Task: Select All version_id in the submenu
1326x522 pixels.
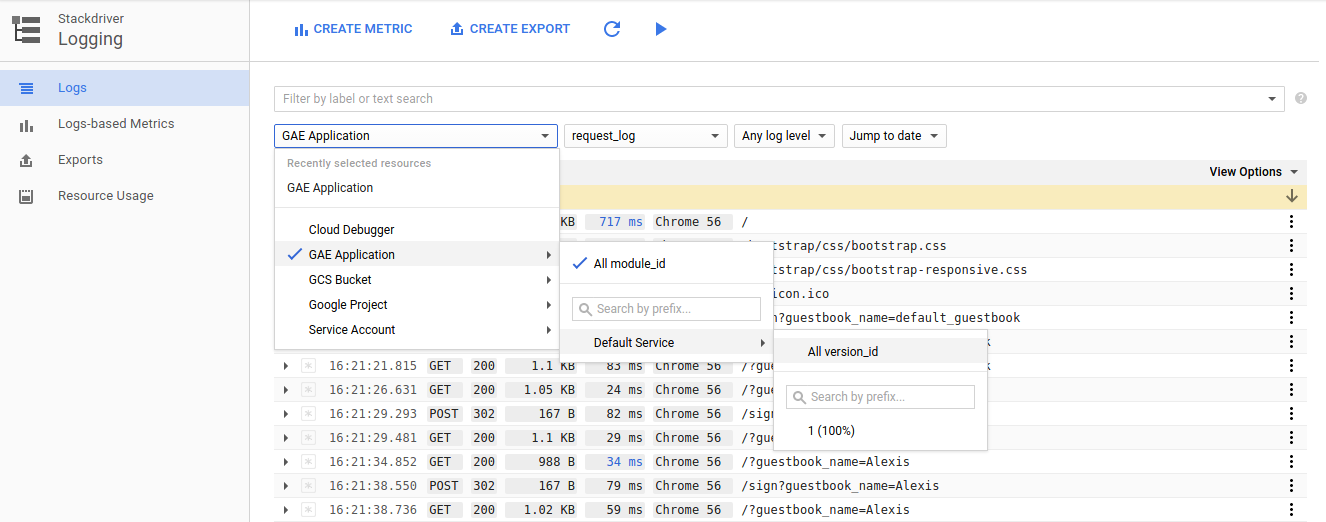Action: [x=843, y=352]
